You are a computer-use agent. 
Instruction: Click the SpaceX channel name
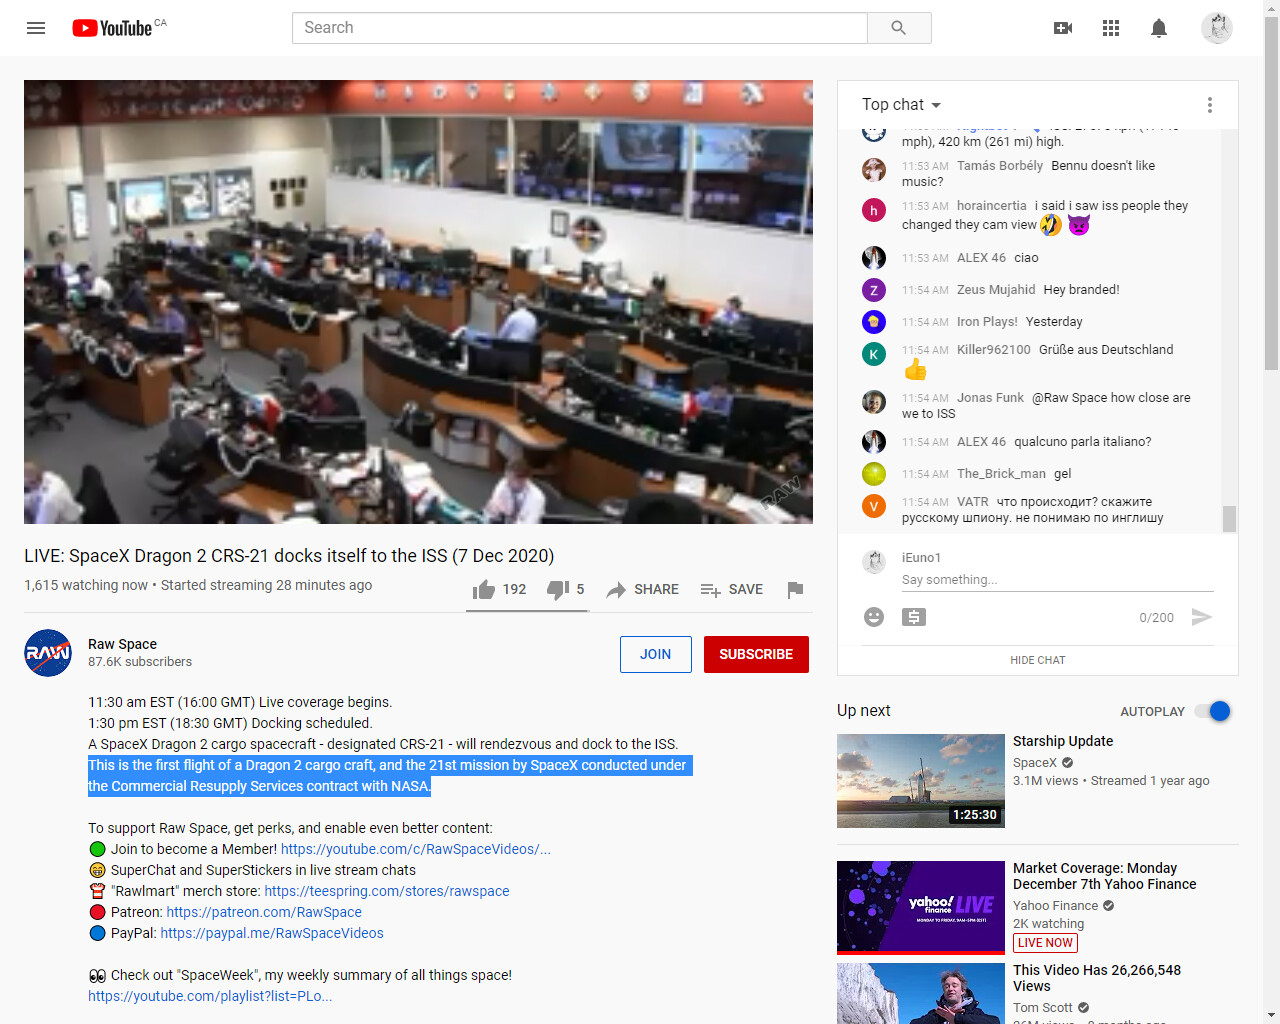(1035, 763)
